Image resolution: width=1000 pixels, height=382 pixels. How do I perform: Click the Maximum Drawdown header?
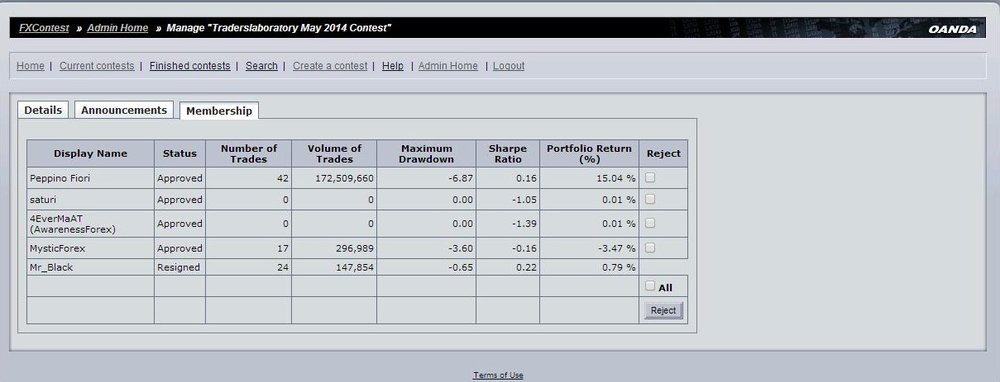[x=427, y=154]
